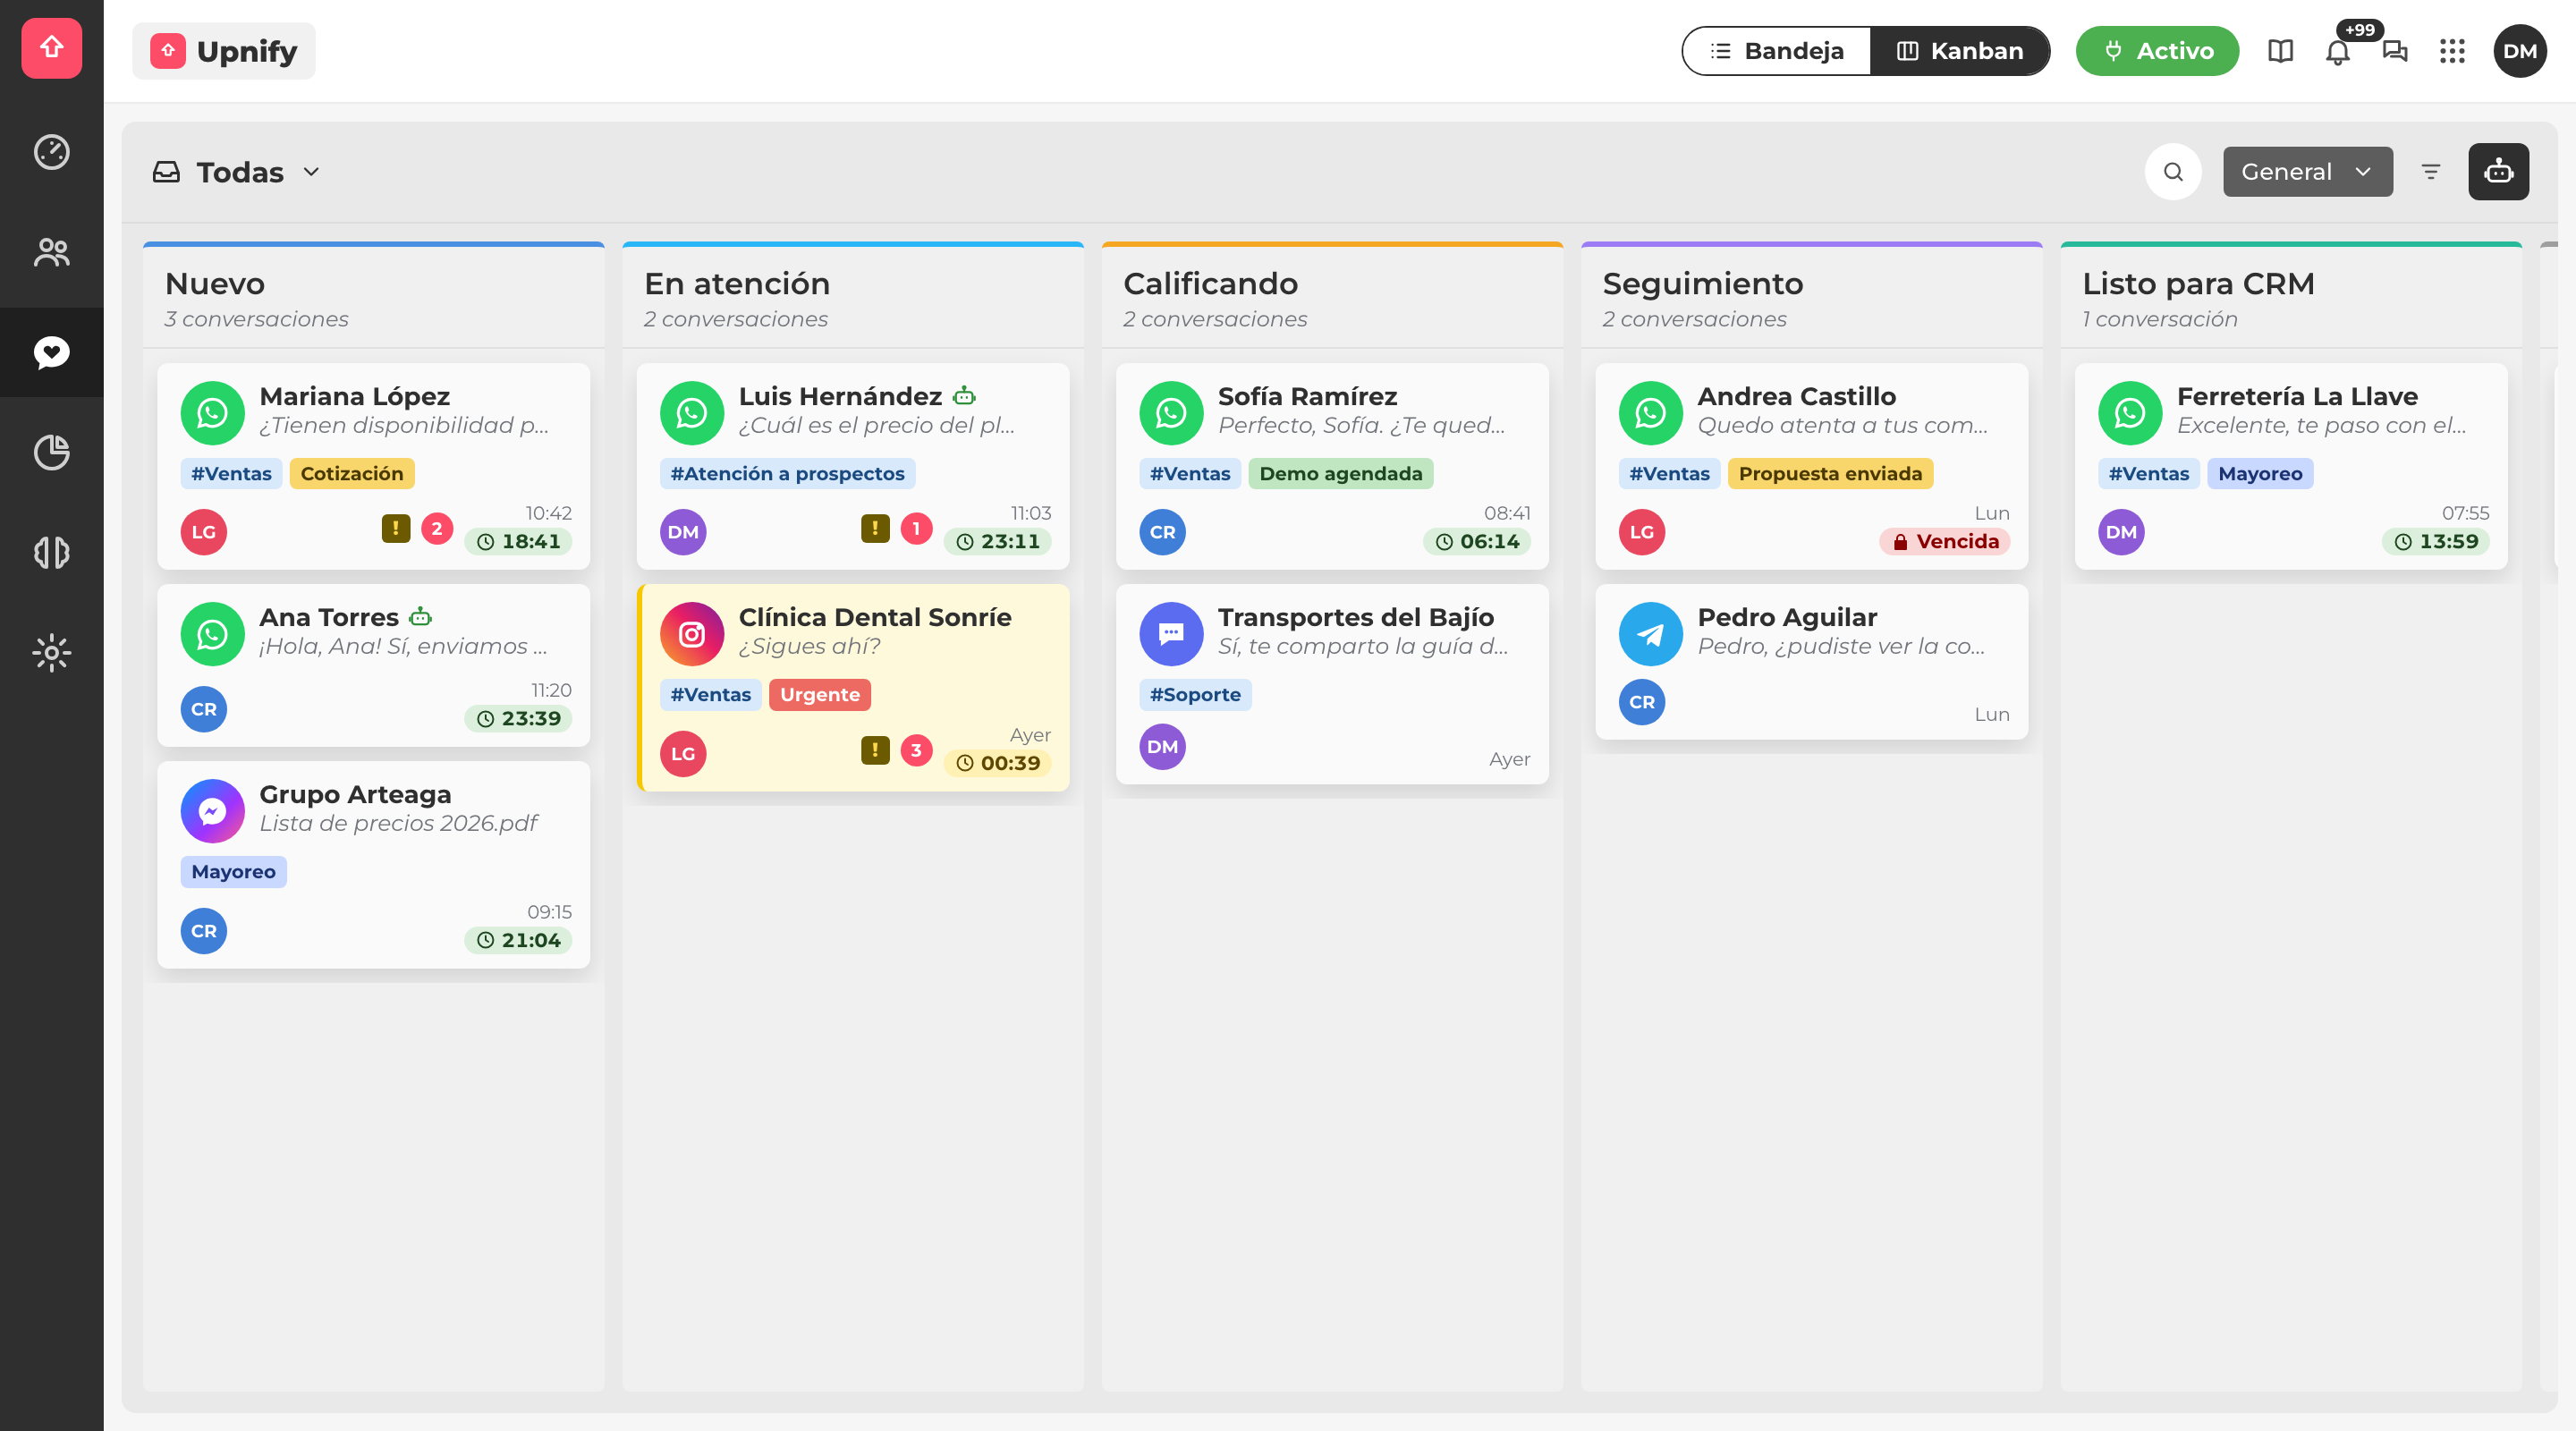This screenshot has width=2576, height=1431.
Task: Open the filter lines icon
Action: point(2431,172)
